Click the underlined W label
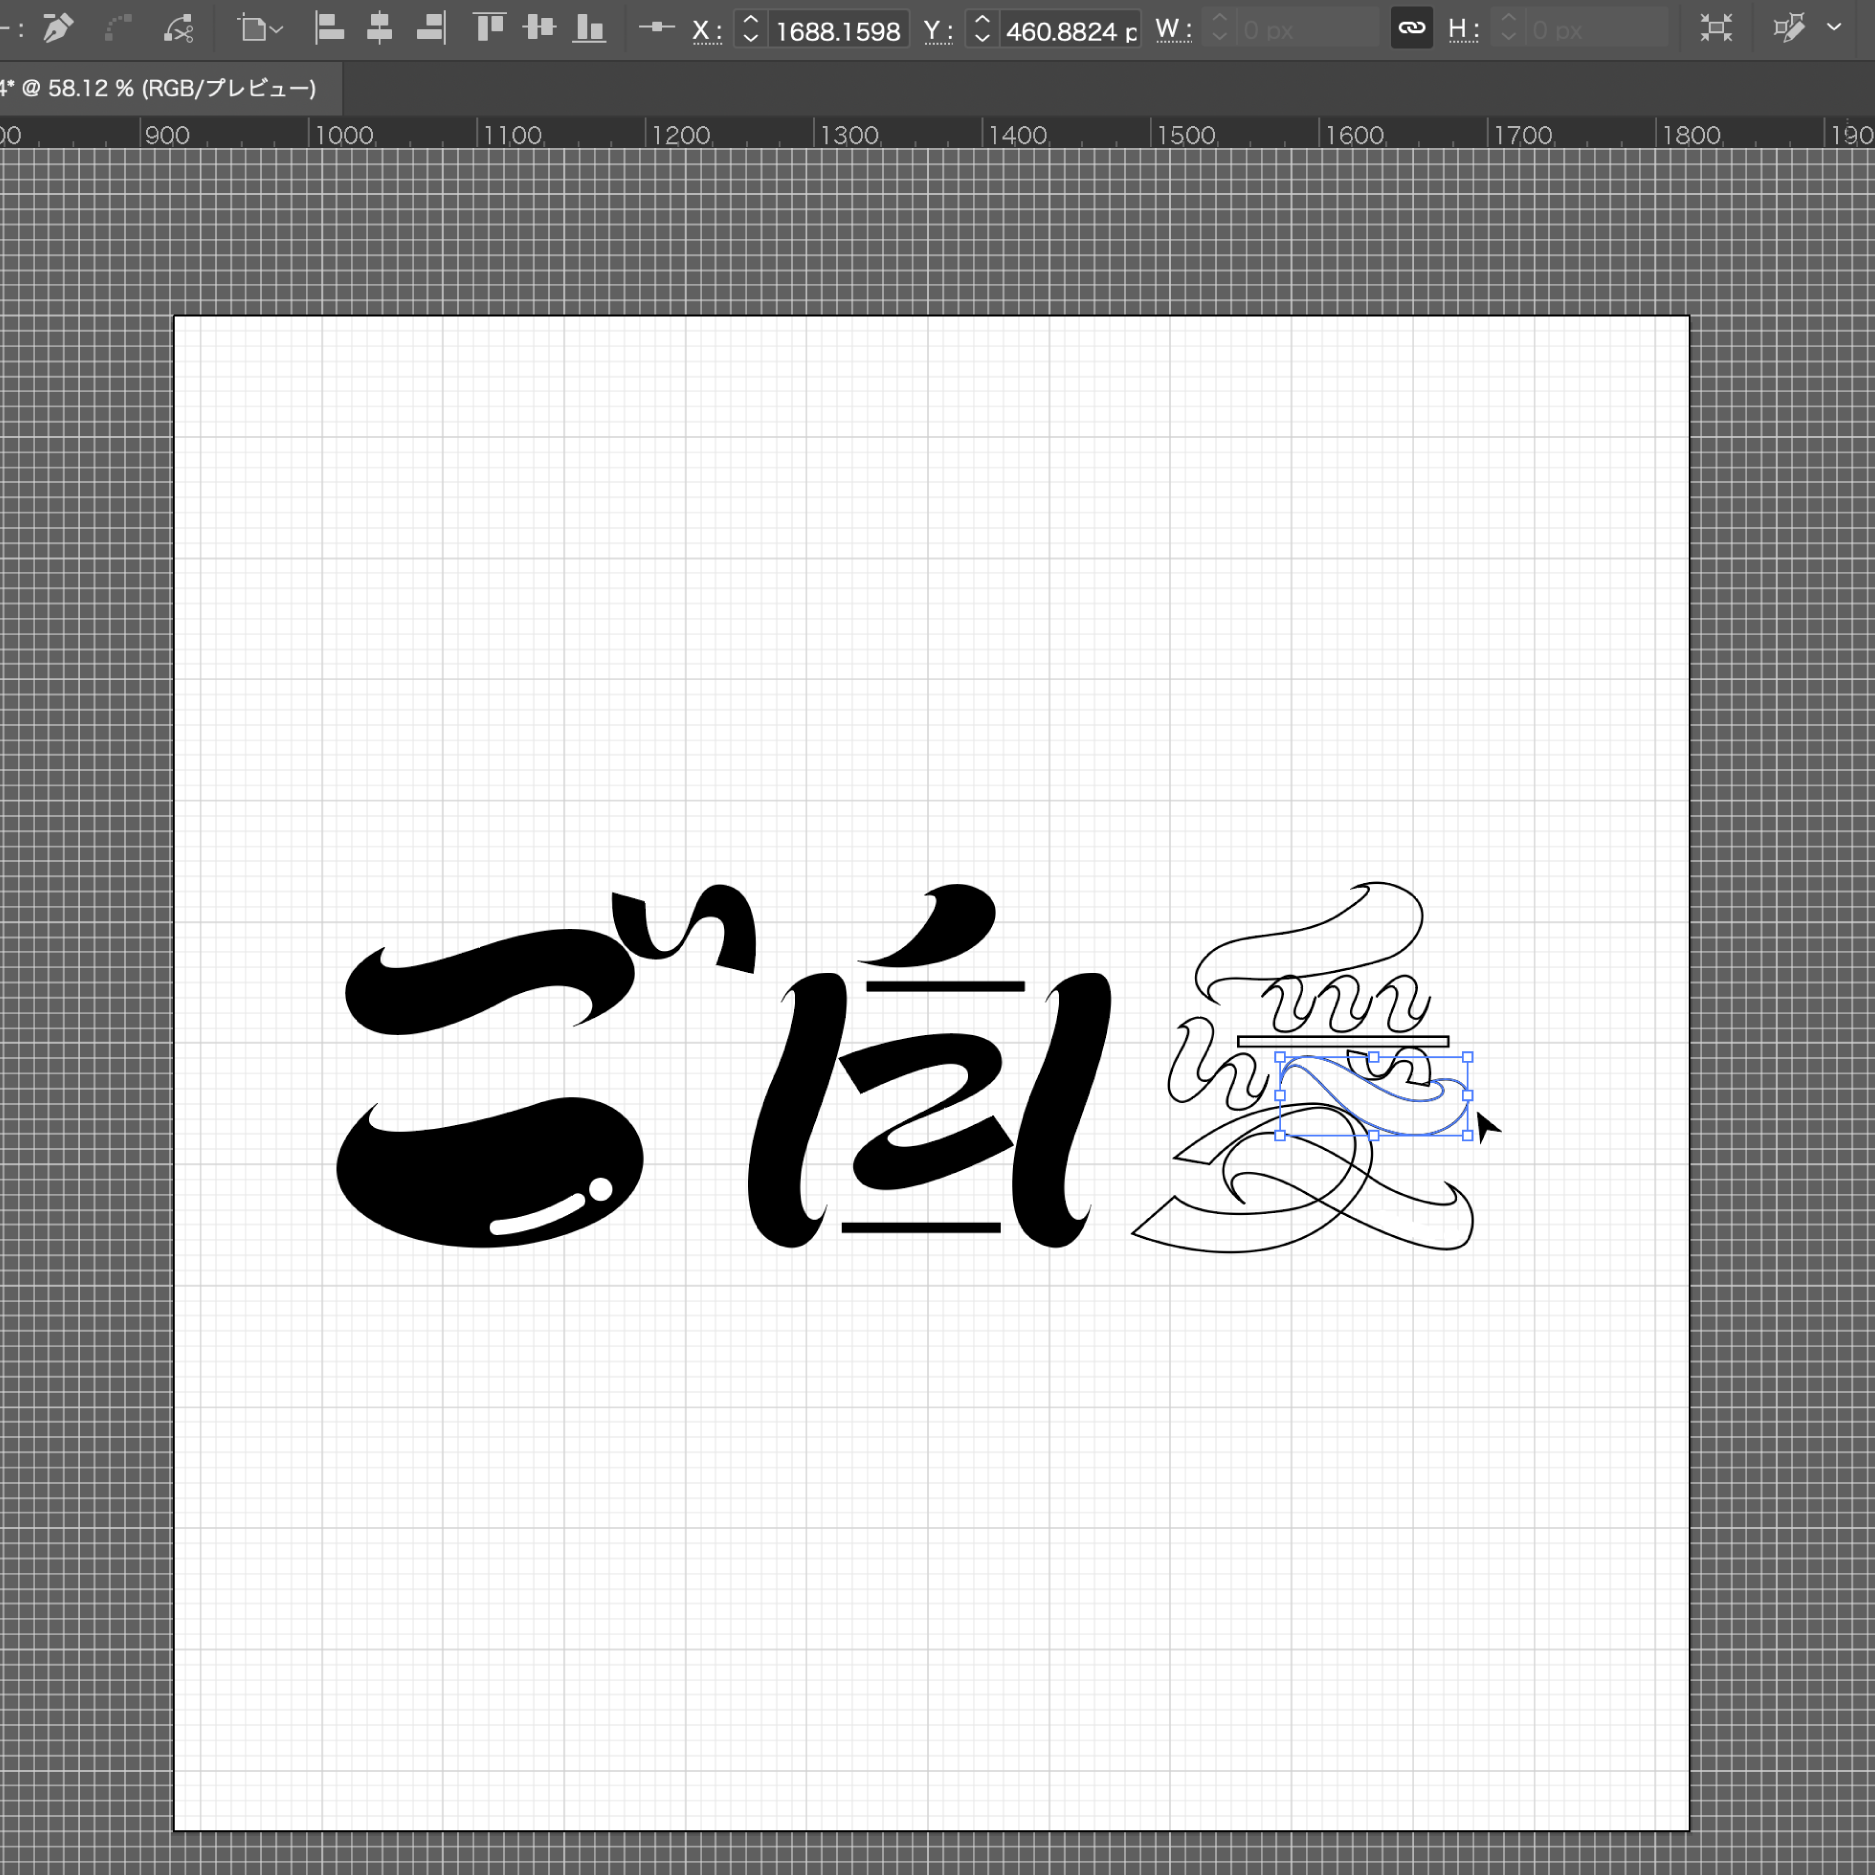1875x1875 pixels. click(1173, 30)
